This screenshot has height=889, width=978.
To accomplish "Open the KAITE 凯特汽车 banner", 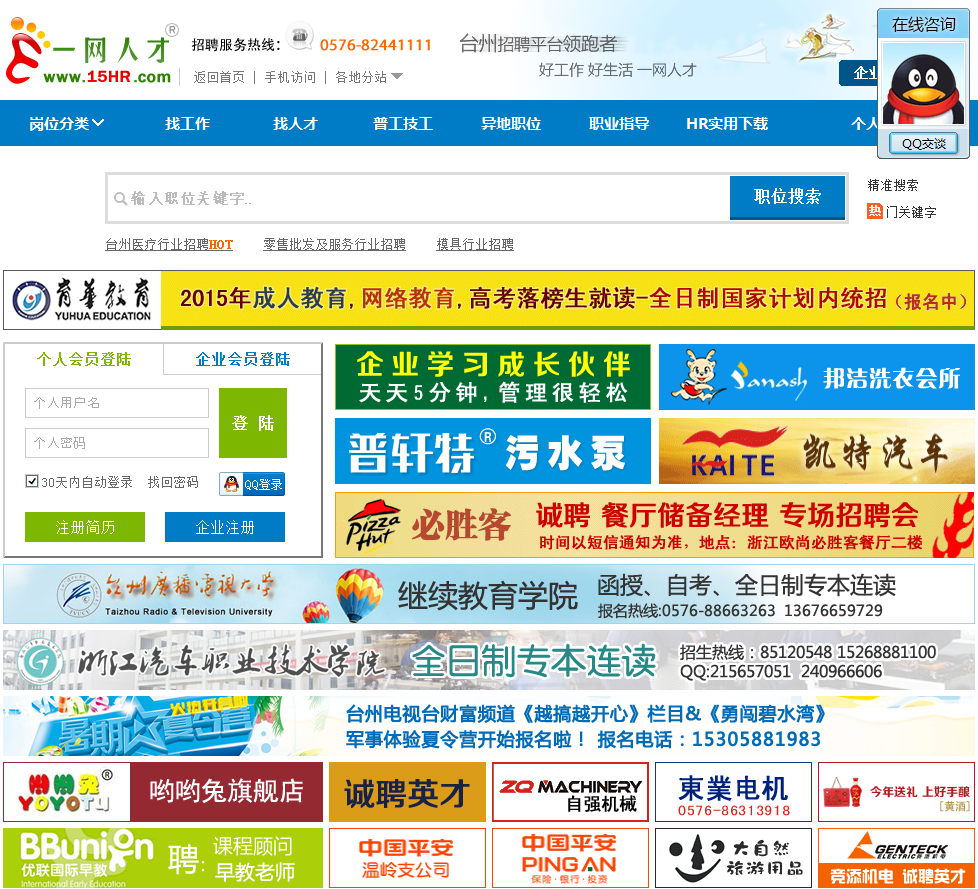I will coord(816,451).
